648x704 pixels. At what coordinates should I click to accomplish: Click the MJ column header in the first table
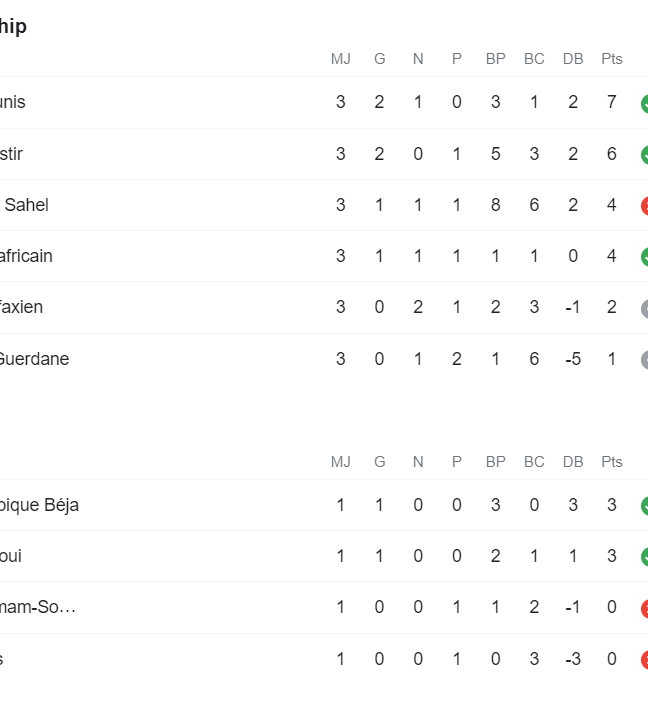[x=340, y=59]
